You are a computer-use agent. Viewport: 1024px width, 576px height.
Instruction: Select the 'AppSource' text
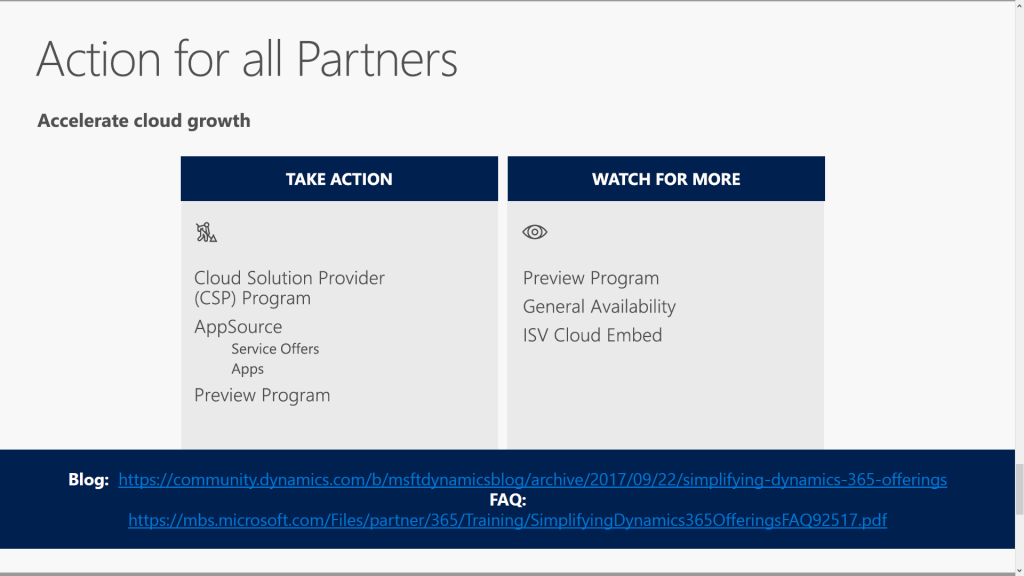[238, 327]
